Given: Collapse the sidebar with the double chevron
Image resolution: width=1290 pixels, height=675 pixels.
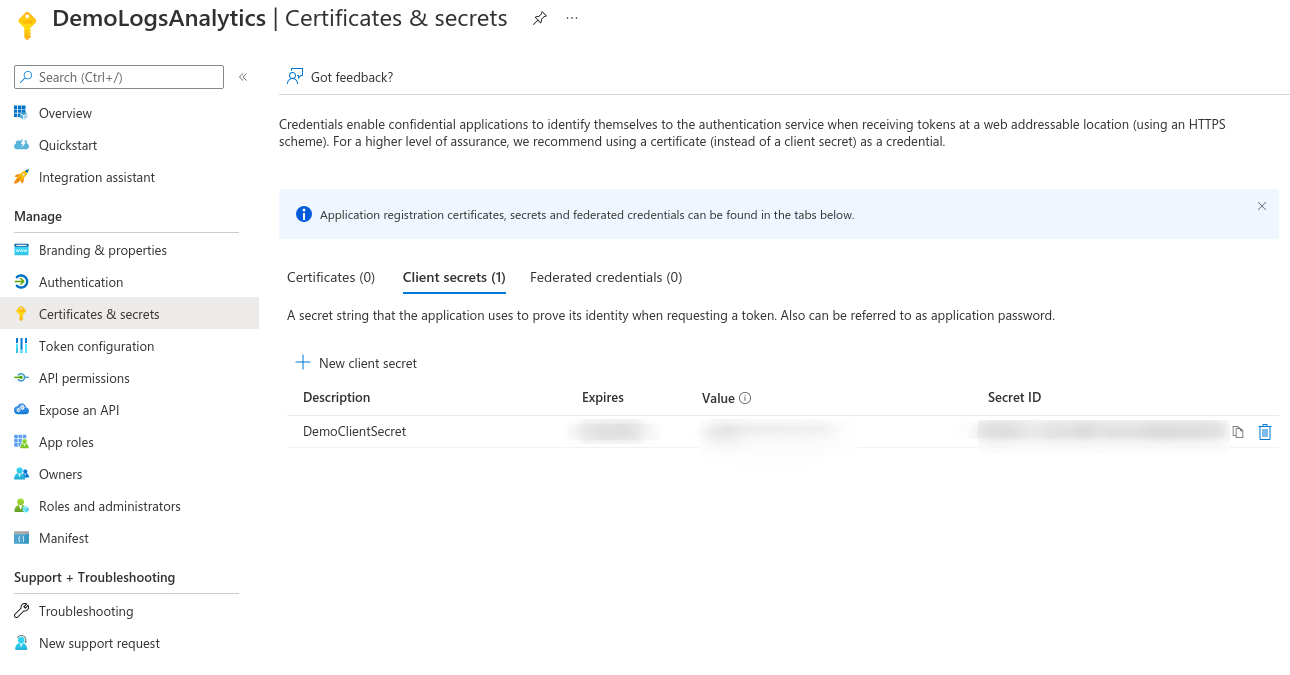Looking at the screenshot, I should click(242, 76).
